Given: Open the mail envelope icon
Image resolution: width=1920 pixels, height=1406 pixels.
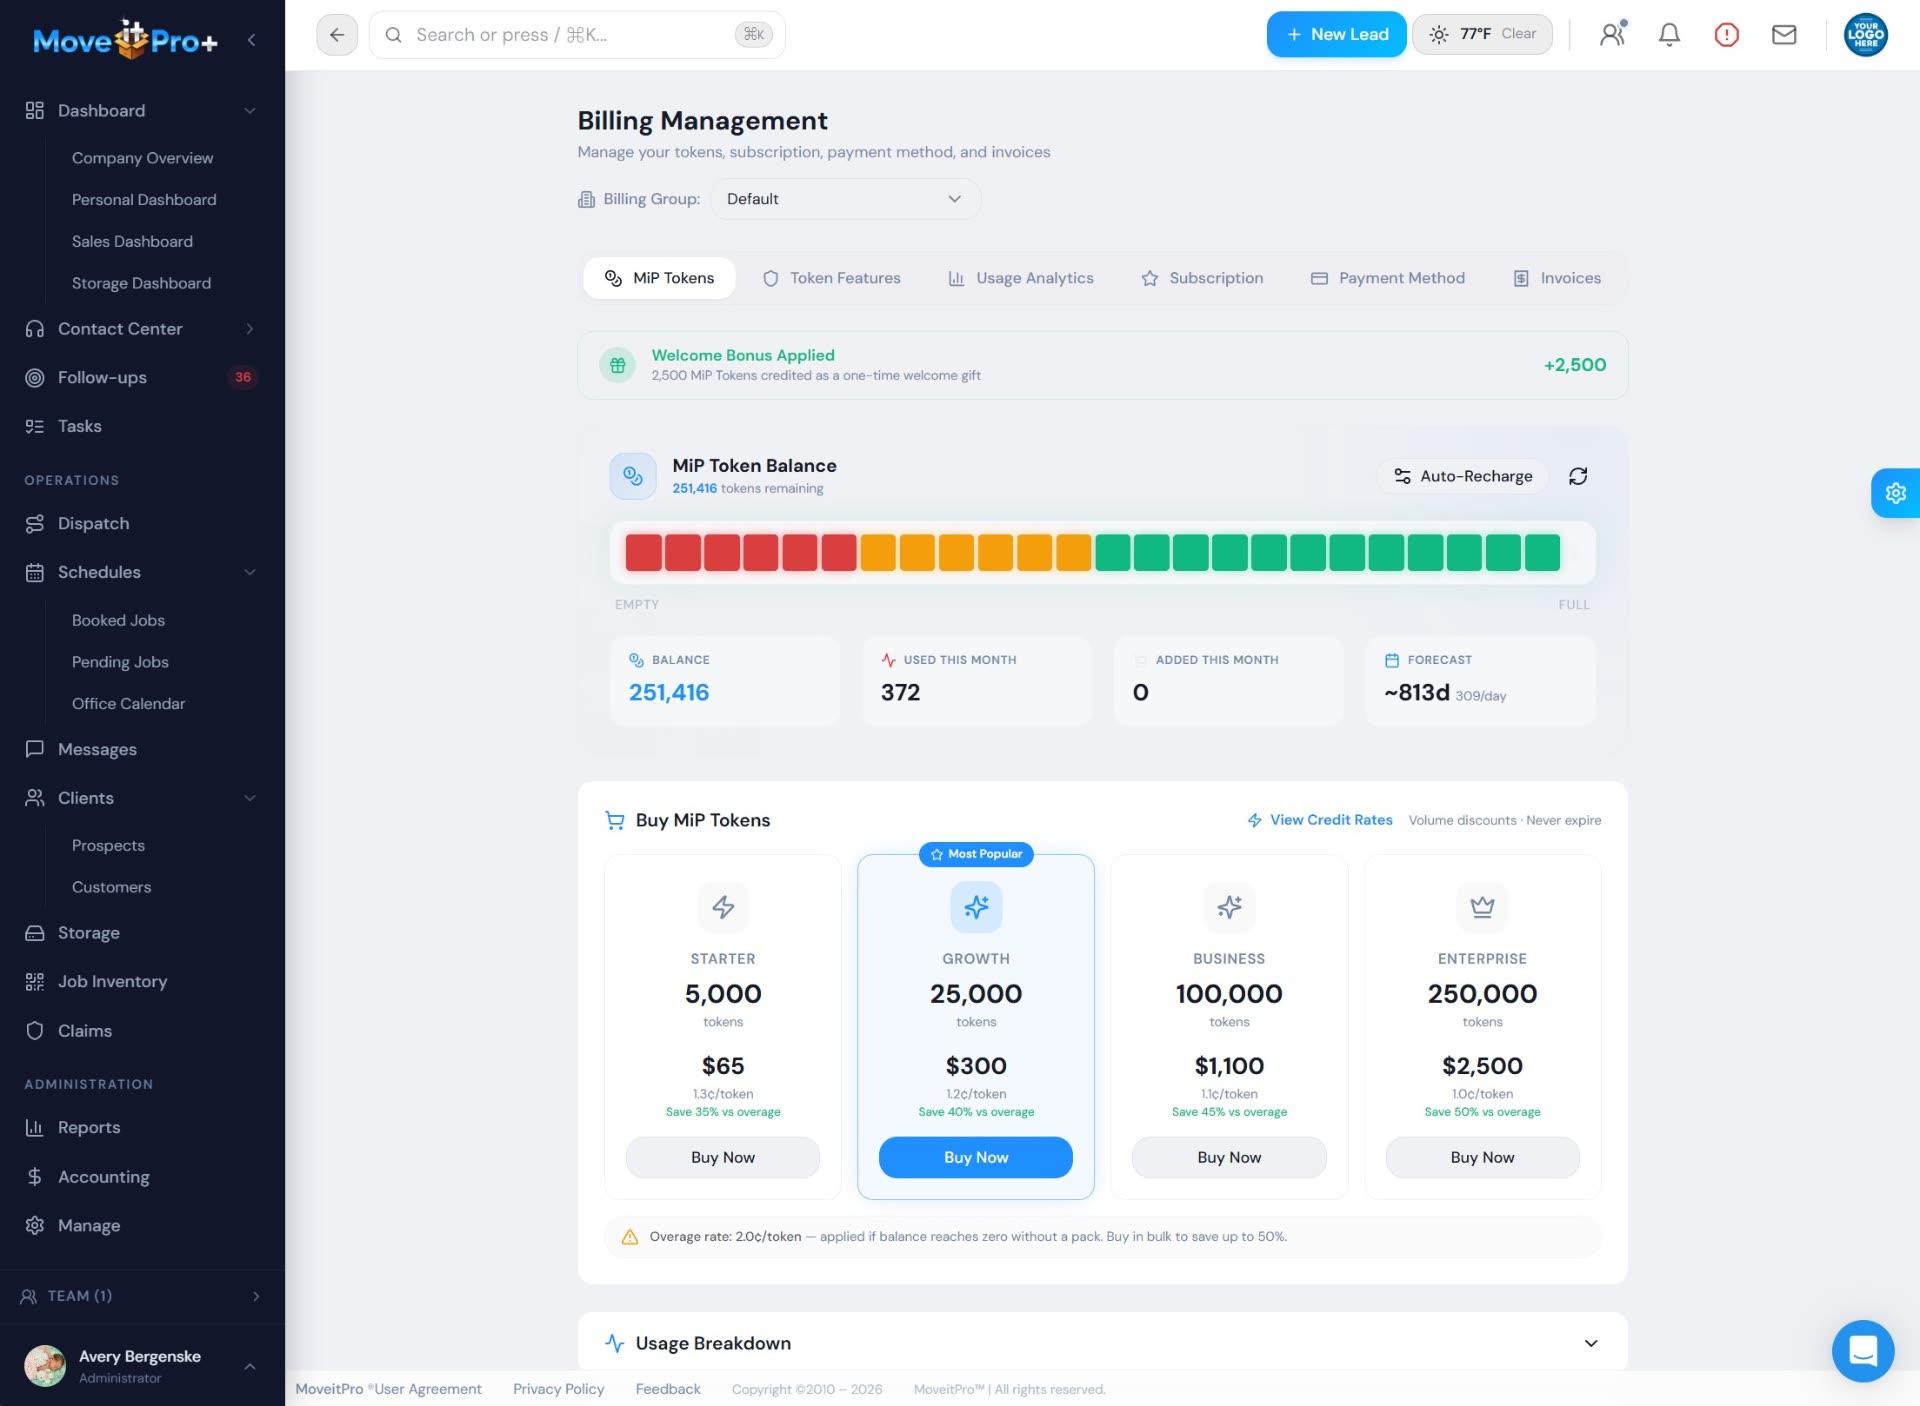Looking at the screenshot, I should pos(1784,35).
